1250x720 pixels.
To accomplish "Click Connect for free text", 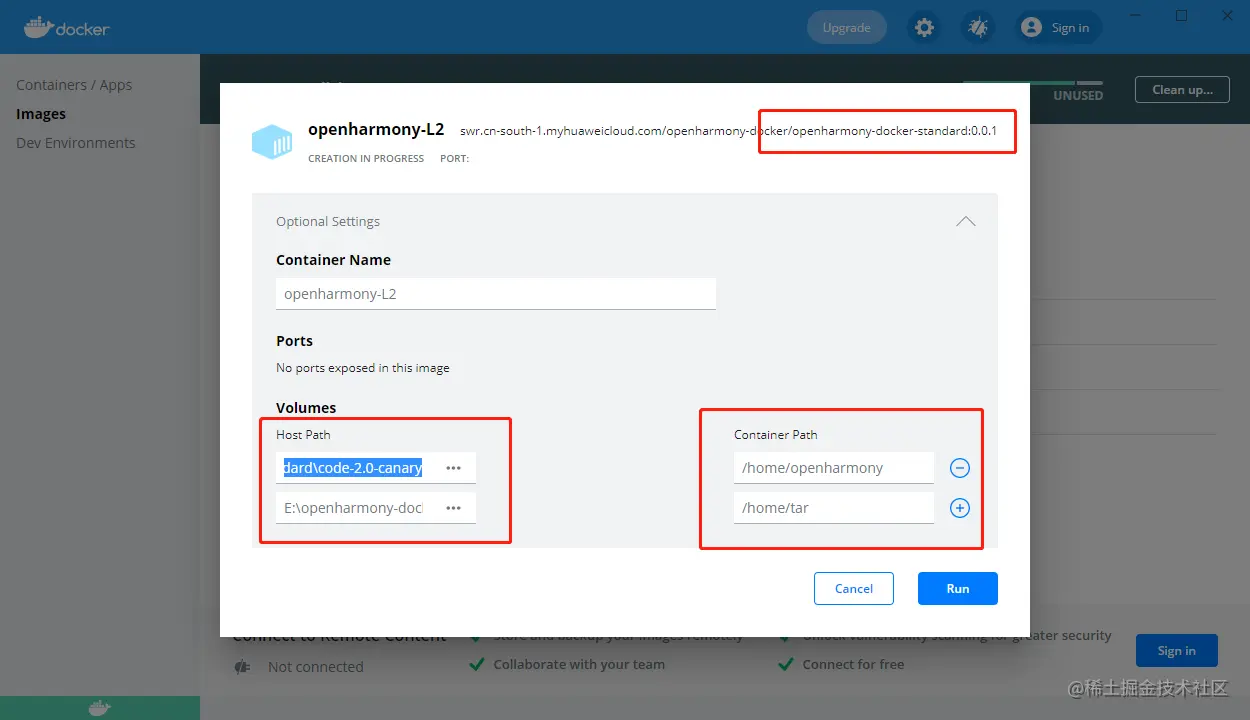I will [853, 664].
